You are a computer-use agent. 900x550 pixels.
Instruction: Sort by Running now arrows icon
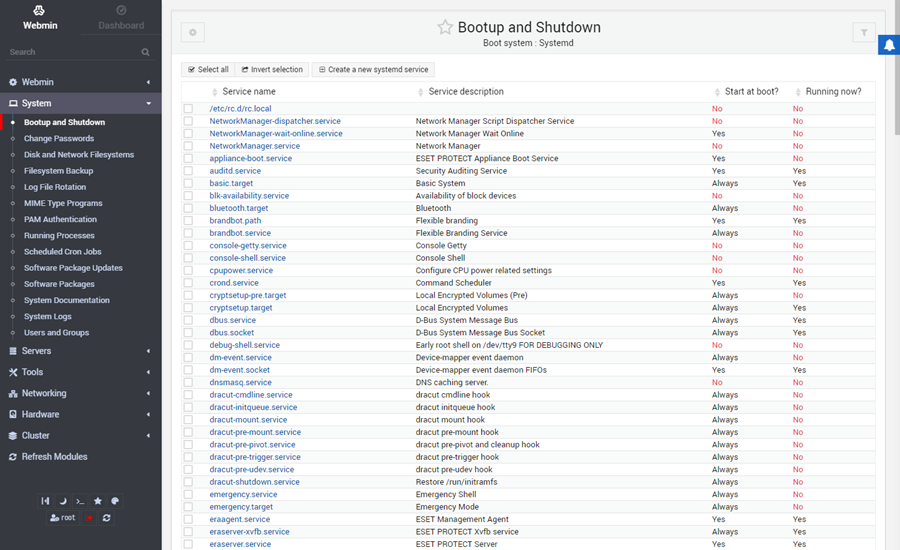pyautogui.click(x=798, y=92)
